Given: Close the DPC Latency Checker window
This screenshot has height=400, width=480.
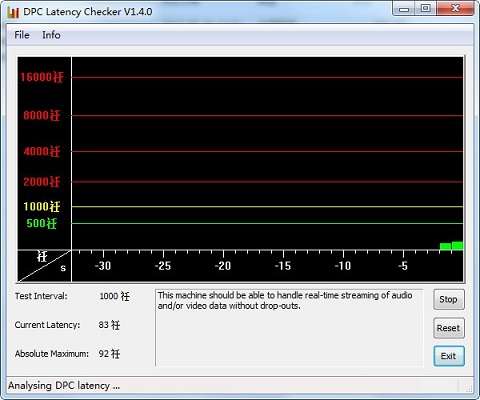Looking at the screenshot, I should click(455, 9).
